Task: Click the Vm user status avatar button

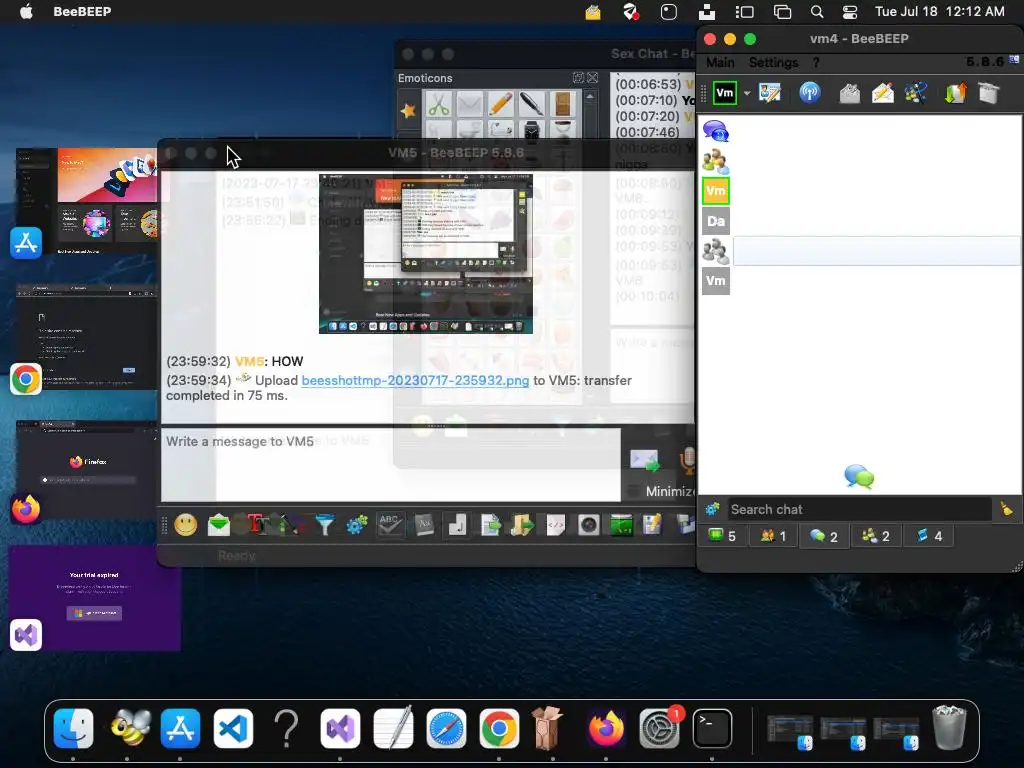Action: pos(725,93)
